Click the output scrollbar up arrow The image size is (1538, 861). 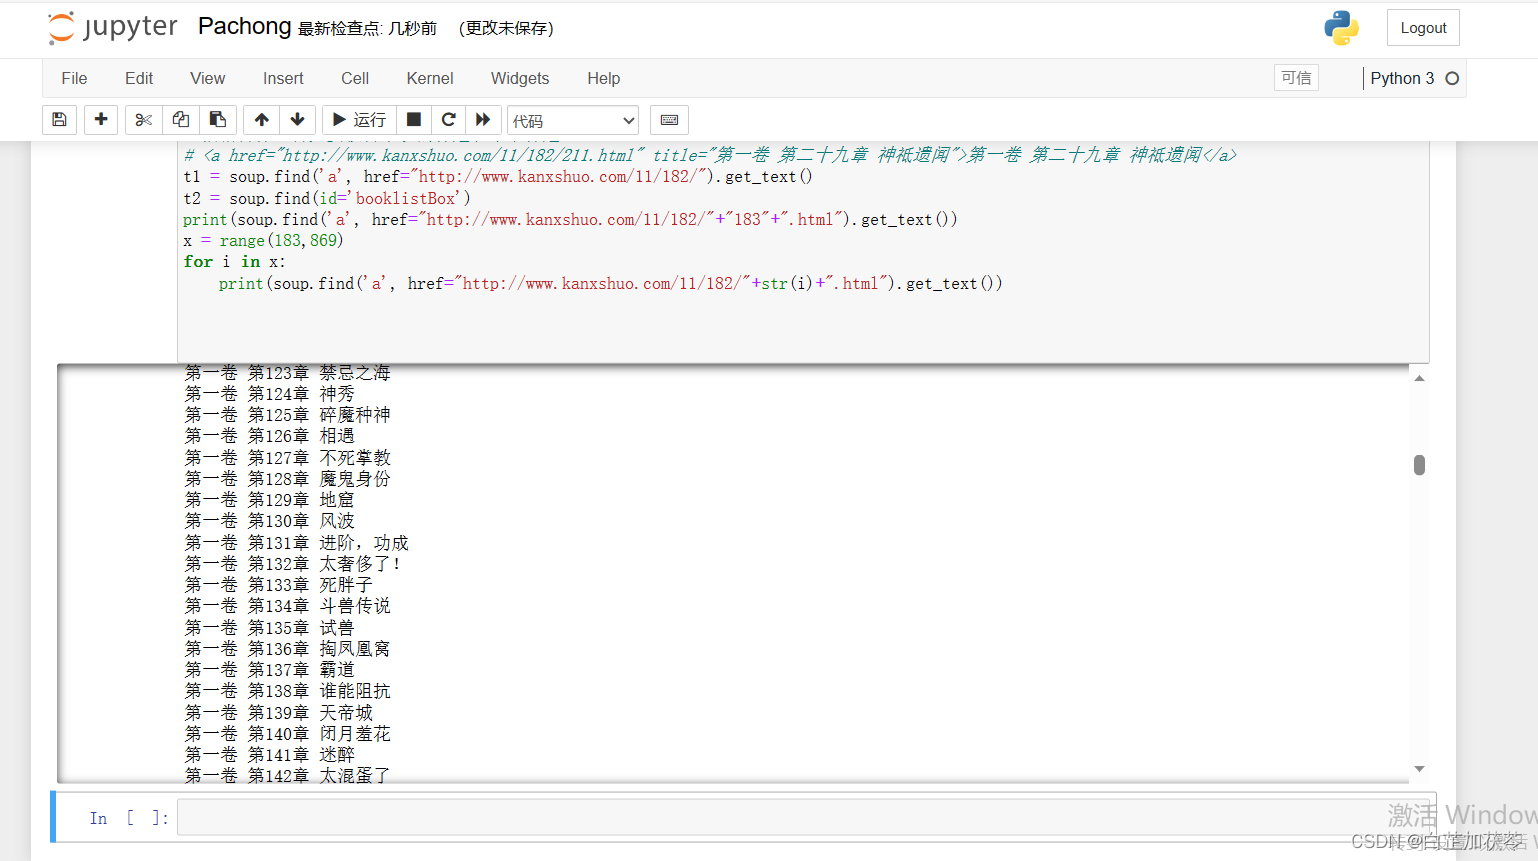(1419, 378)
